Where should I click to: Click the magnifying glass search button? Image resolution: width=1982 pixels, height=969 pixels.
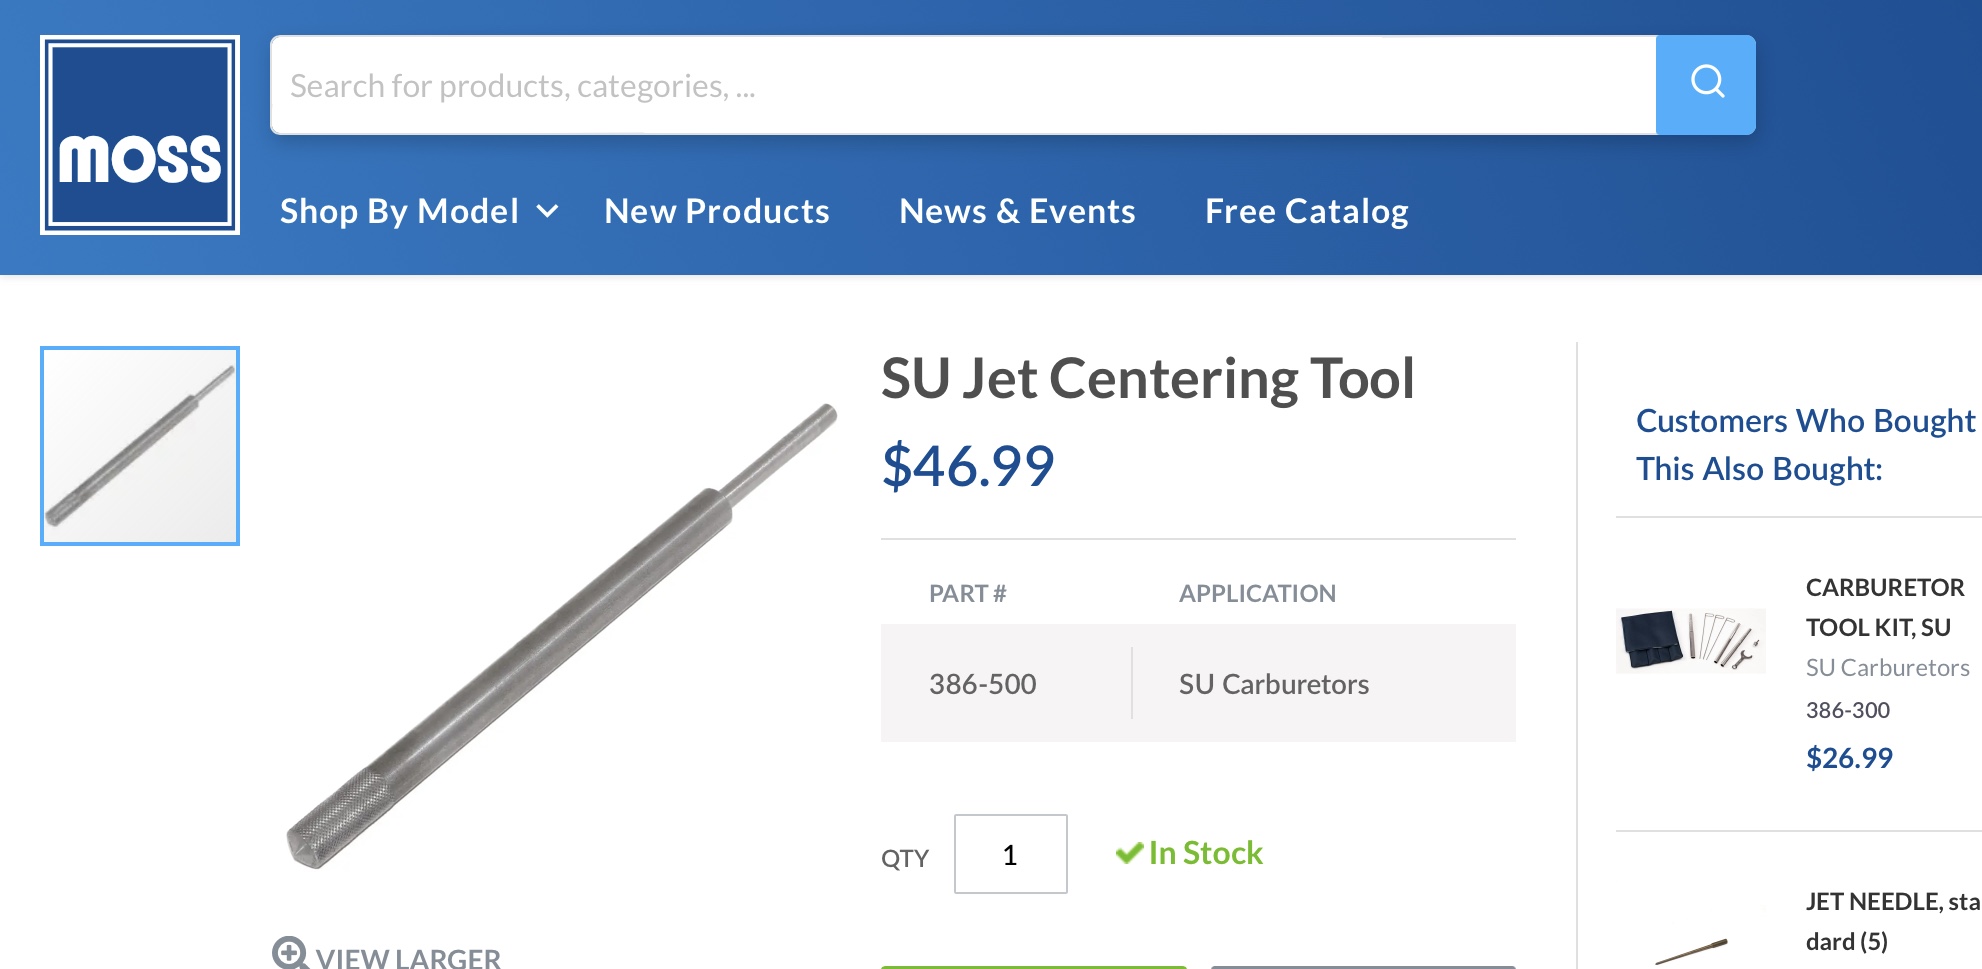[1705, 85]
